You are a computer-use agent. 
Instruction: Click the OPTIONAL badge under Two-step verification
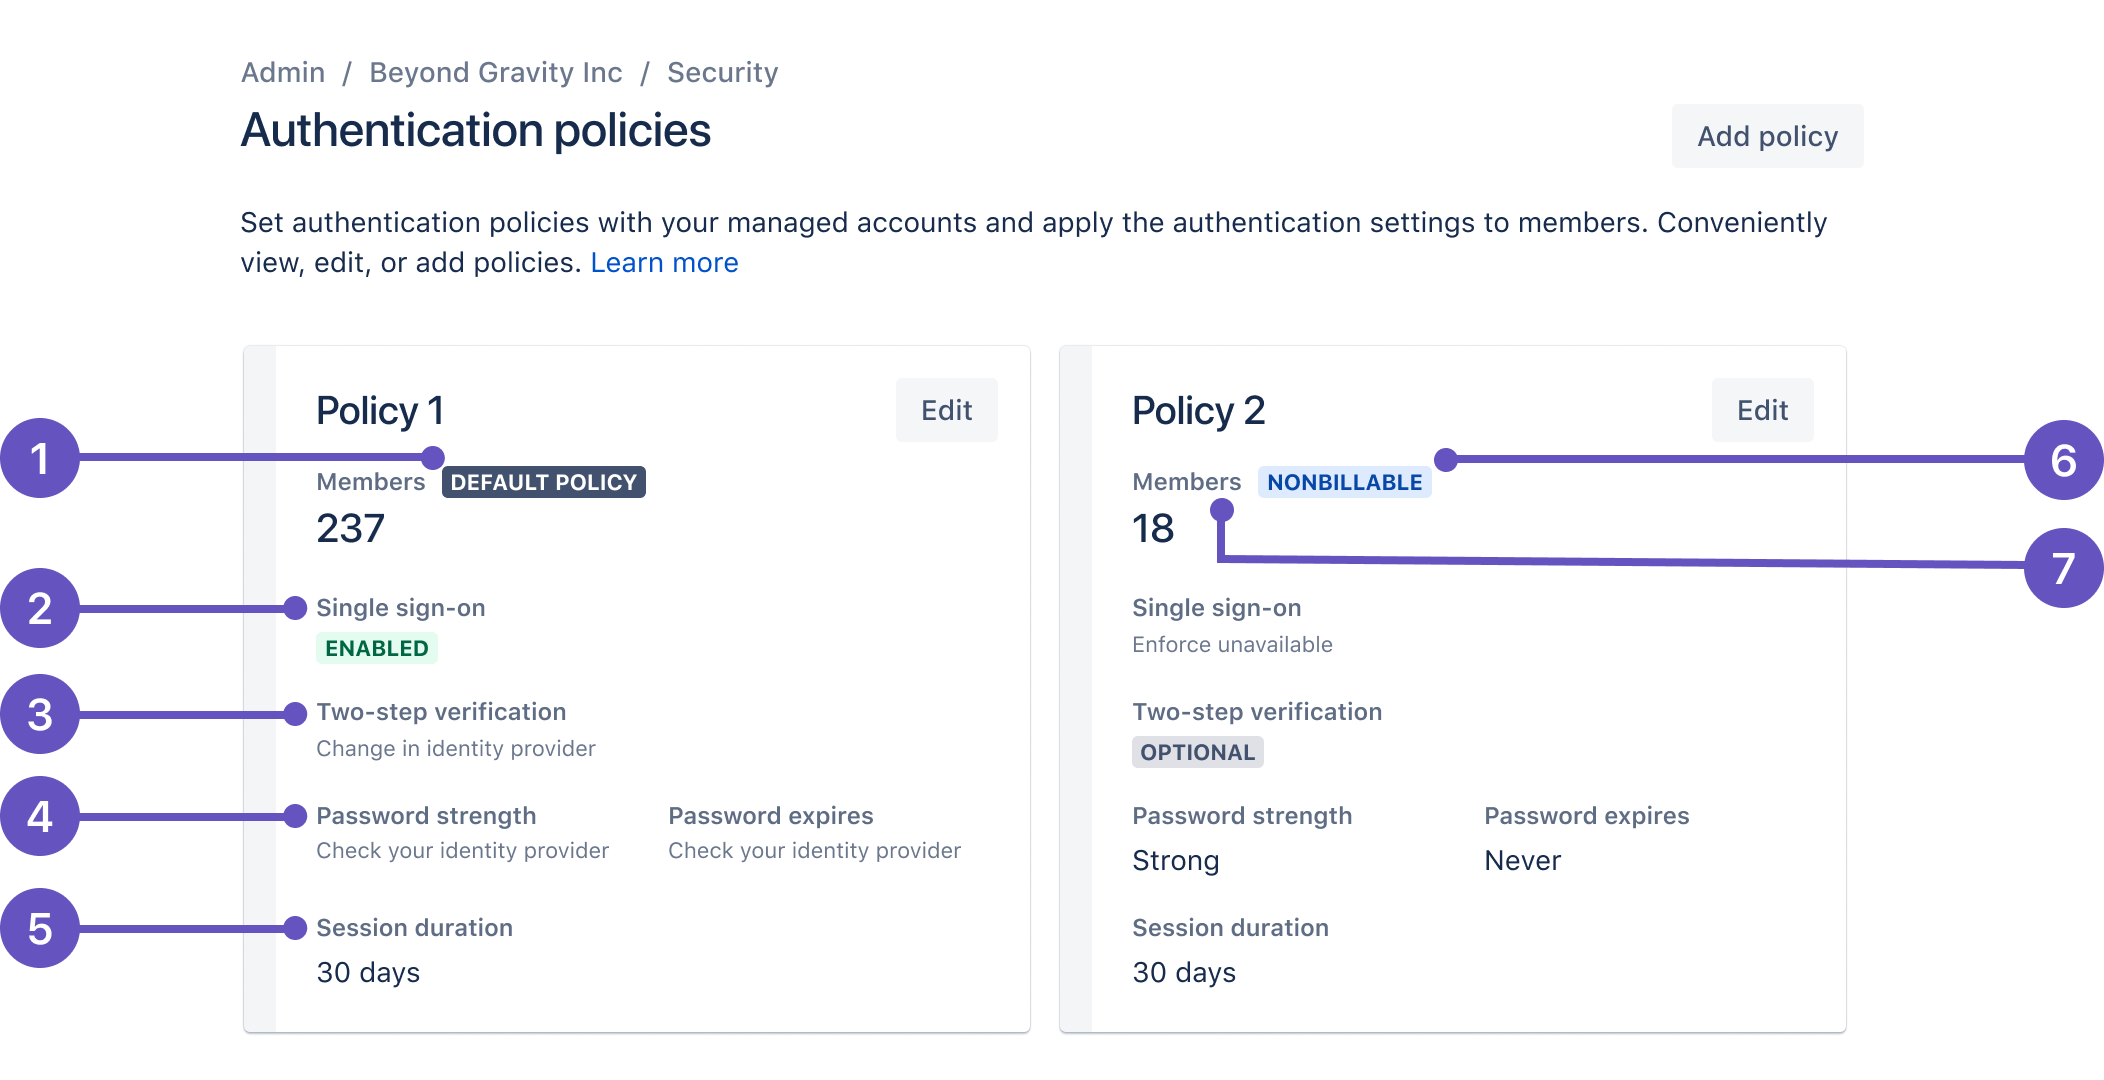[1197, 752]
